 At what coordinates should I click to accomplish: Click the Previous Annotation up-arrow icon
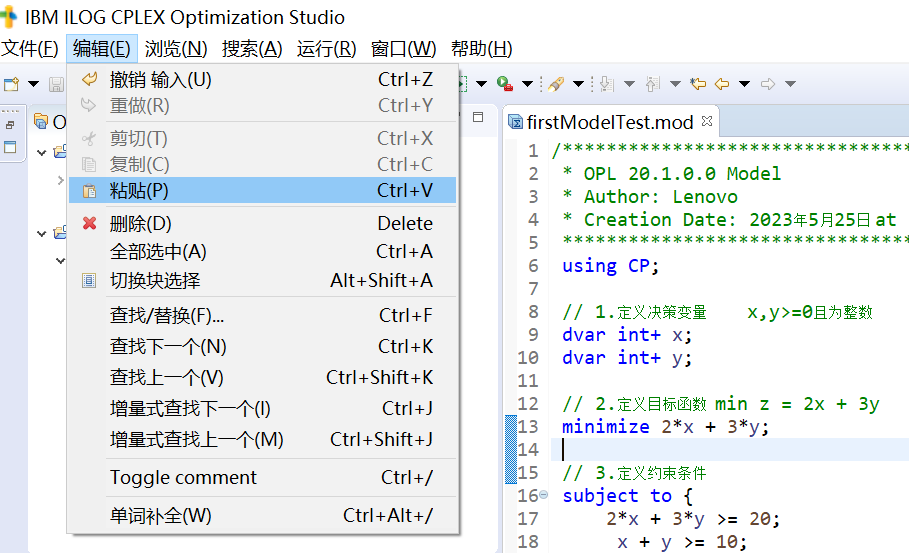(653, 84)
